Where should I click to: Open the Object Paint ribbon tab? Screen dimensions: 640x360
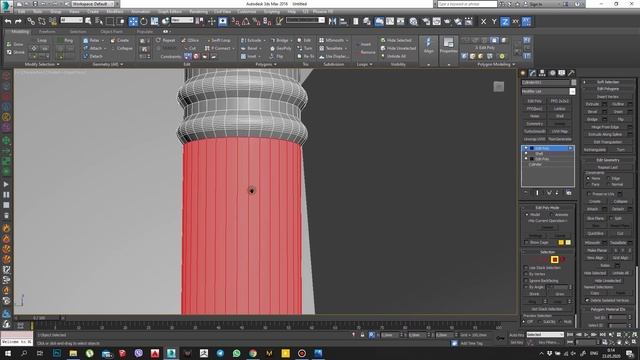tap(111, 31)
